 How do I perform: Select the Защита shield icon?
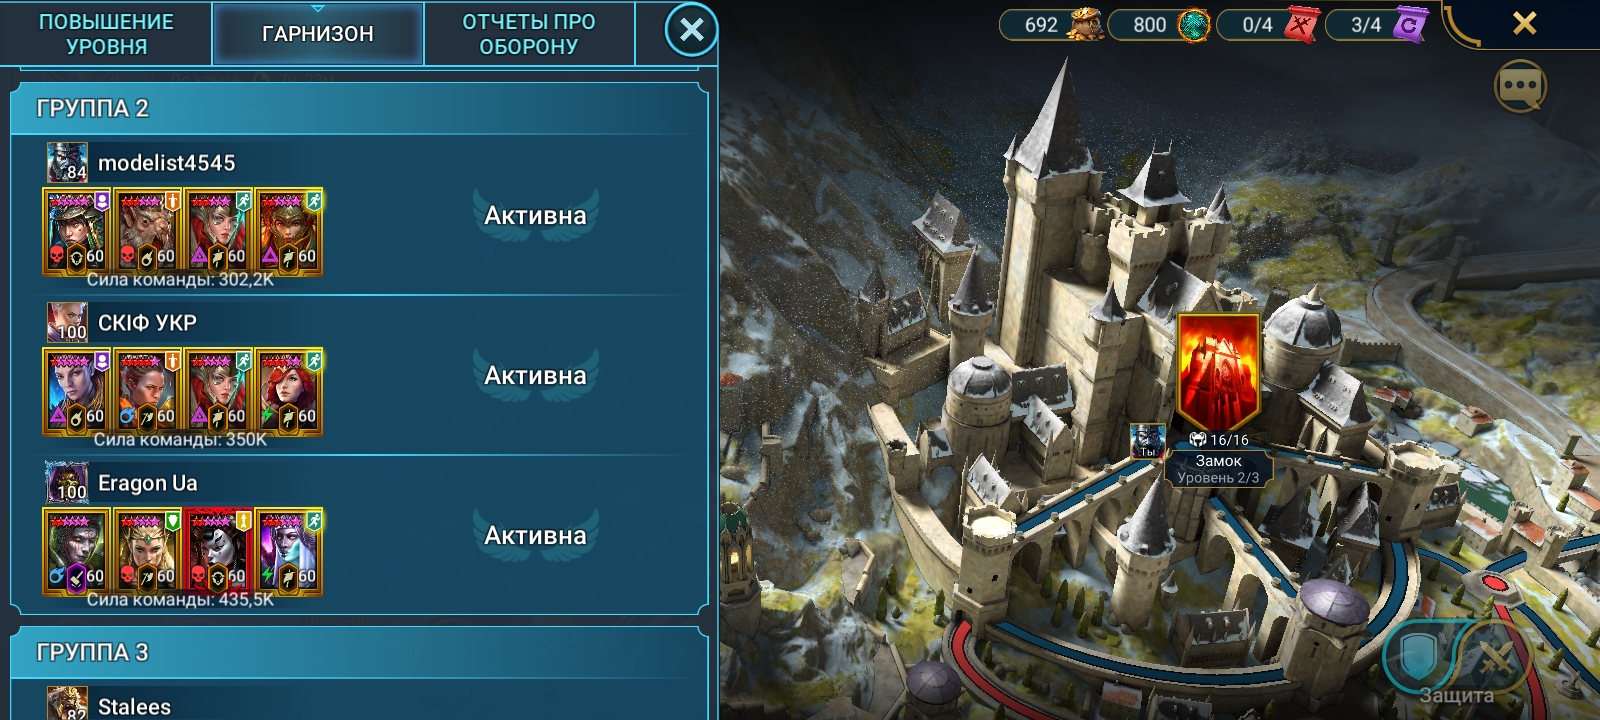pyautogui.click(x=1417, y=656)
